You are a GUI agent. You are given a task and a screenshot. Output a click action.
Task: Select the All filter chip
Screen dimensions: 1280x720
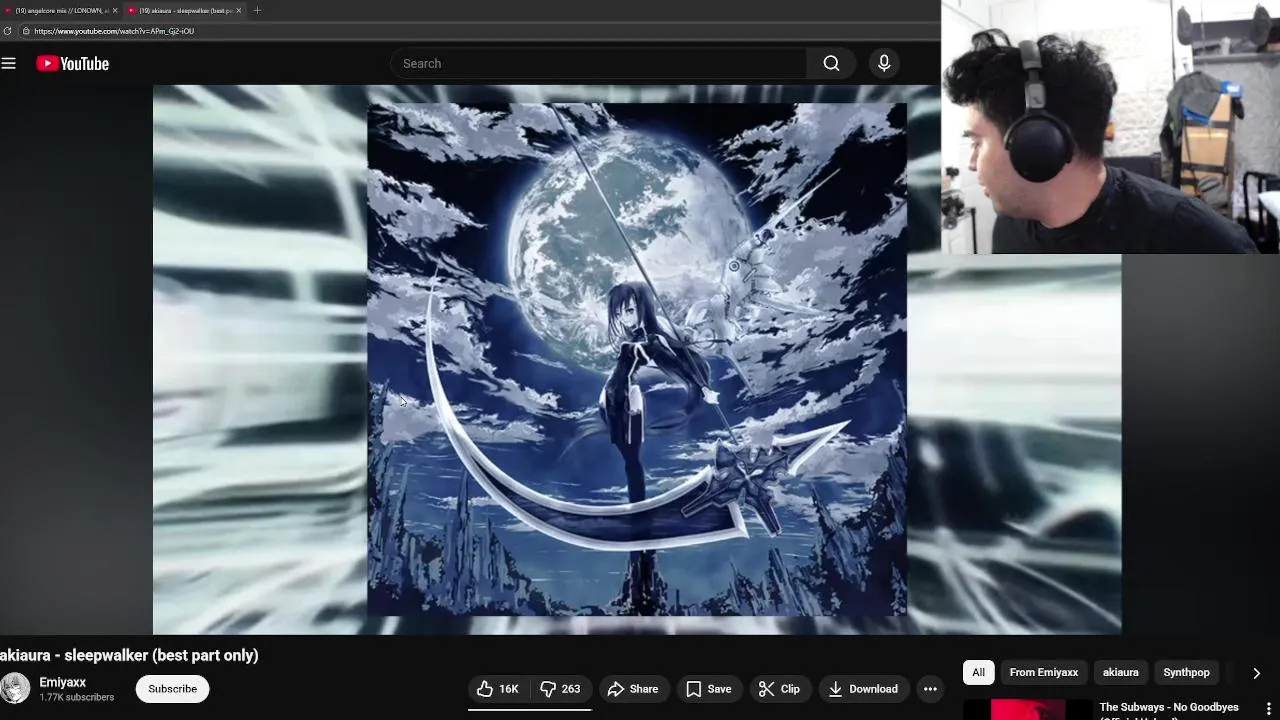(x=979, y=673)
